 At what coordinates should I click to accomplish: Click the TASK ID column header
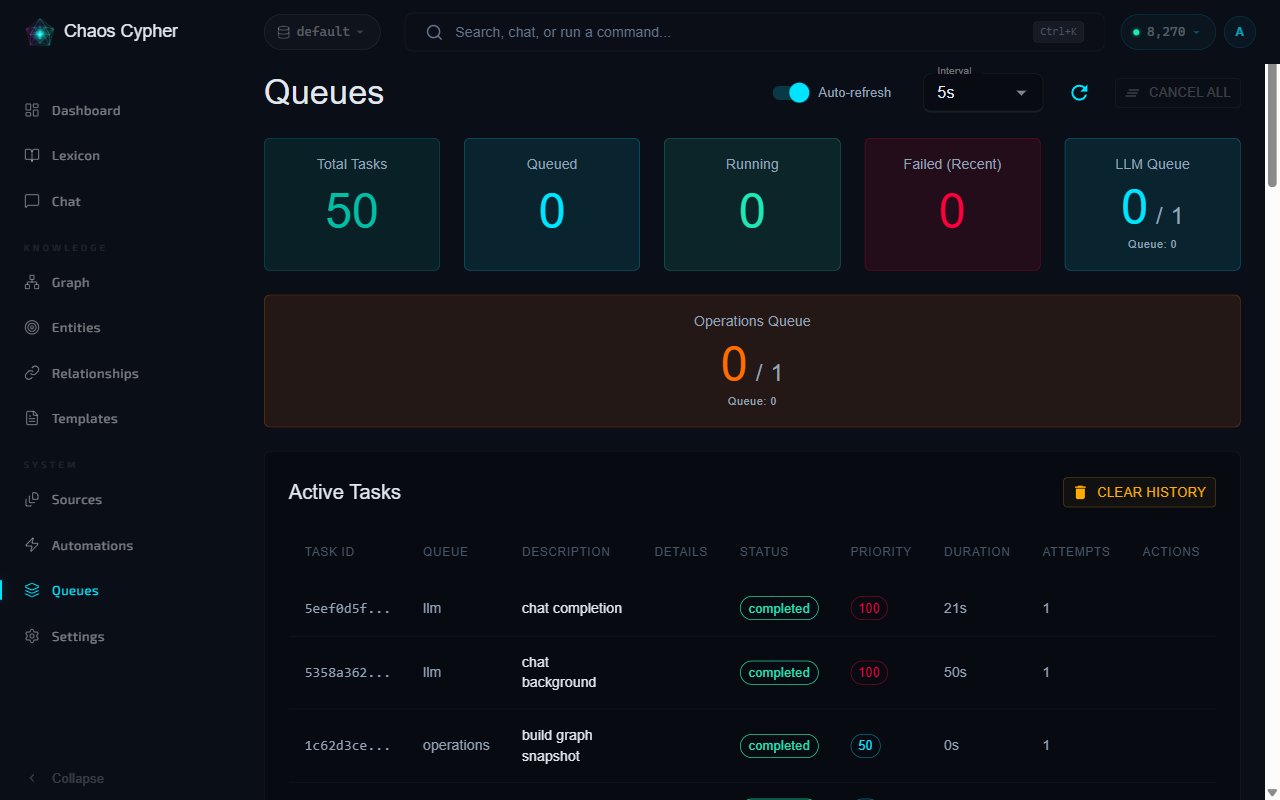pos(330,552)
